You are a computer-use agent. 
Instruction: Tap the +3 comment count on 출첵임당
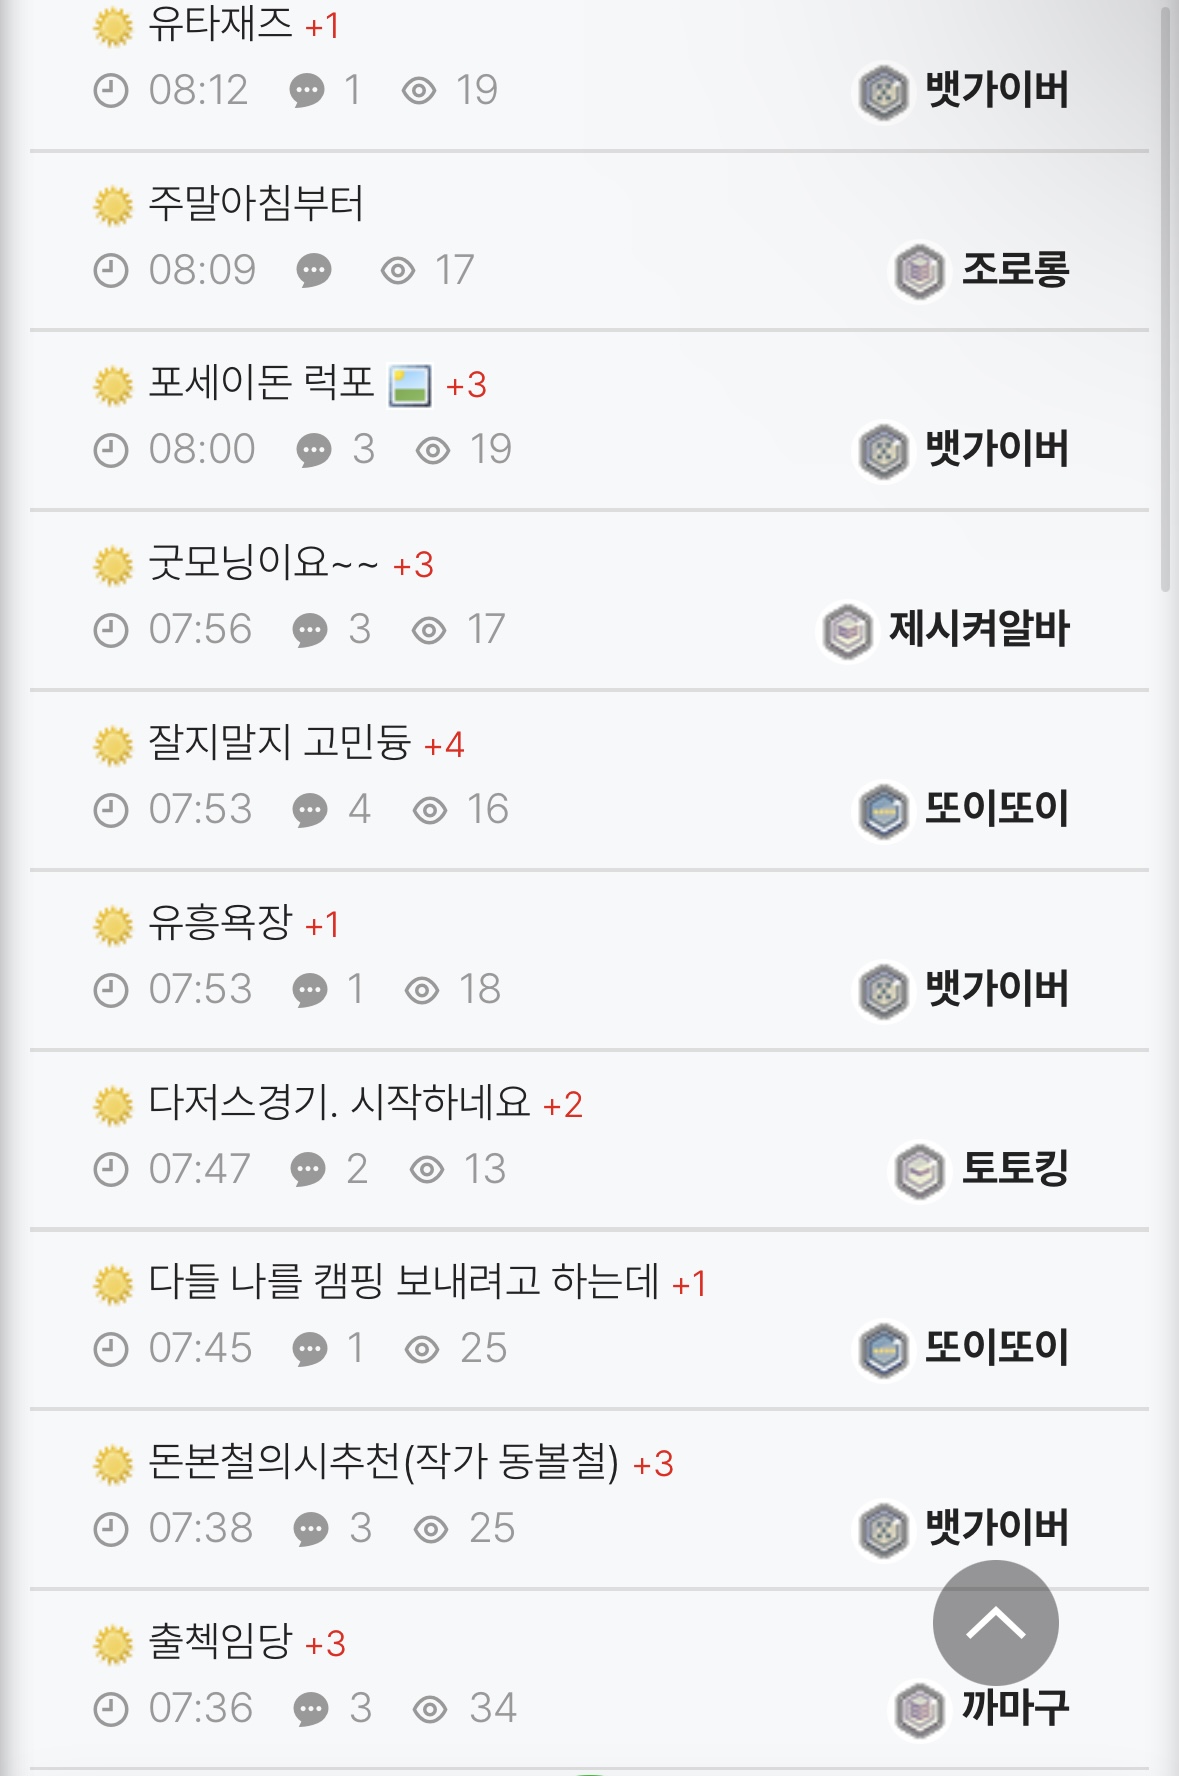click(x=325, y=1644)
